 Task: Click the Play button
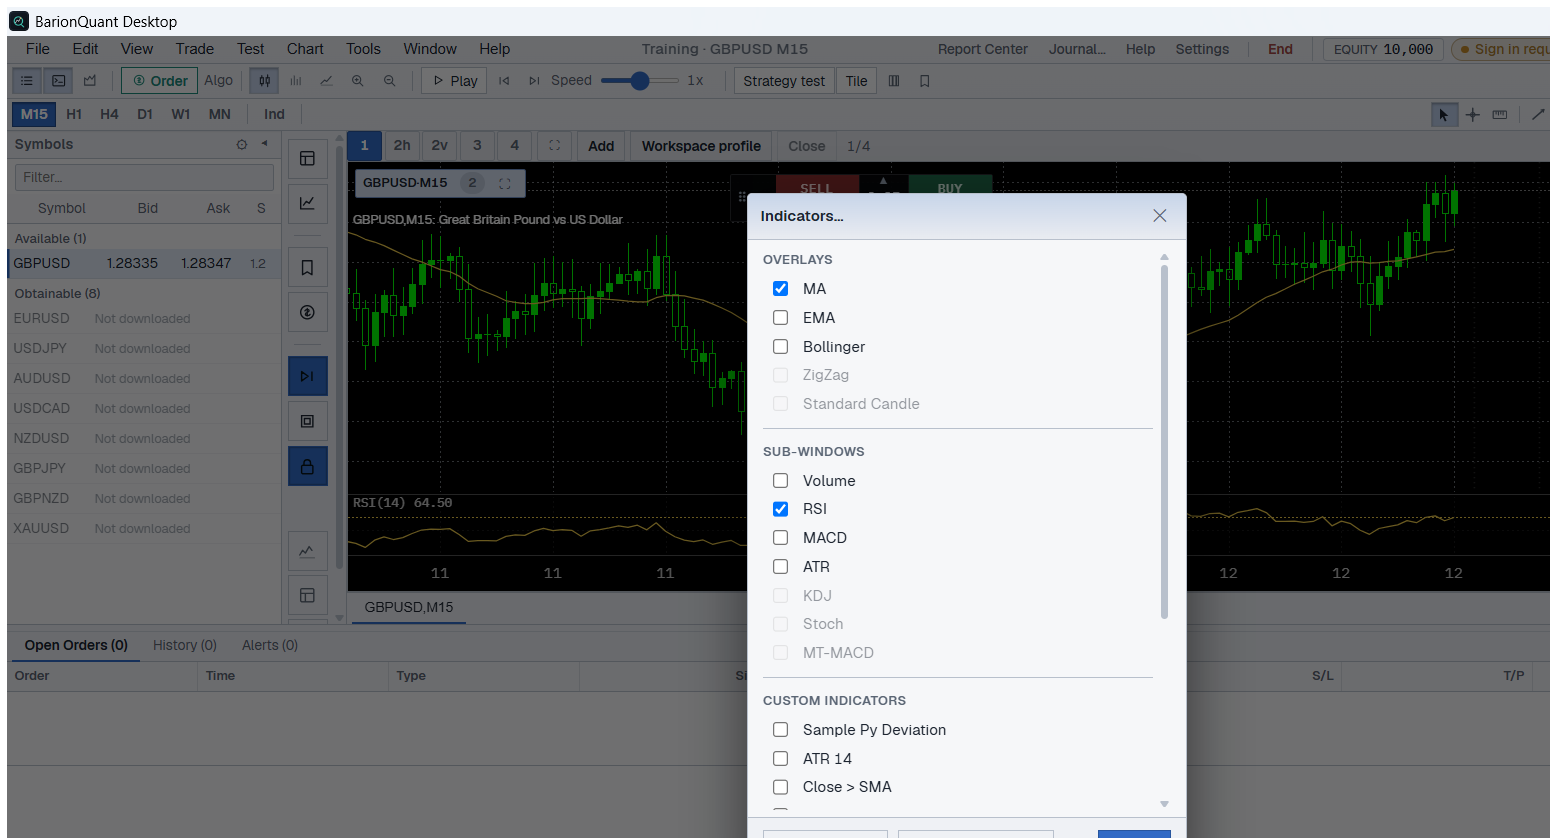(454, 81)
